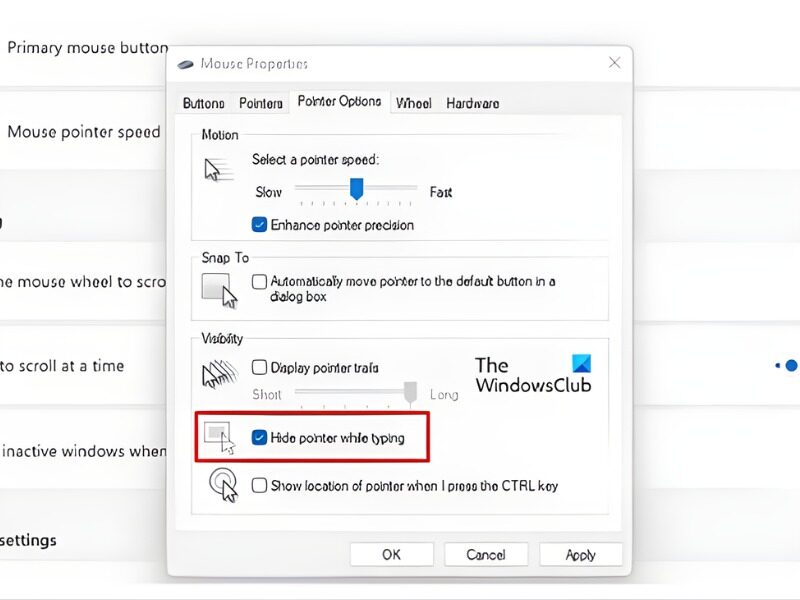
Task: Open the Pointers tab
Action: pyautogui.click(x=261, y=103)
